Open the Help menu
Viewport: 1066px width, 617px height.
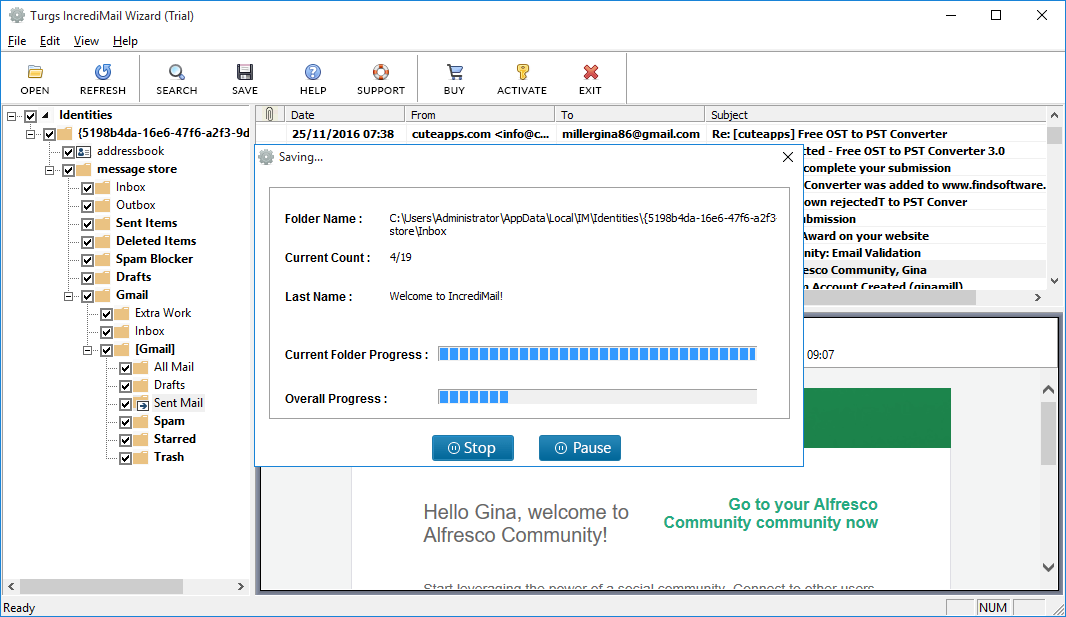[125, 41]
